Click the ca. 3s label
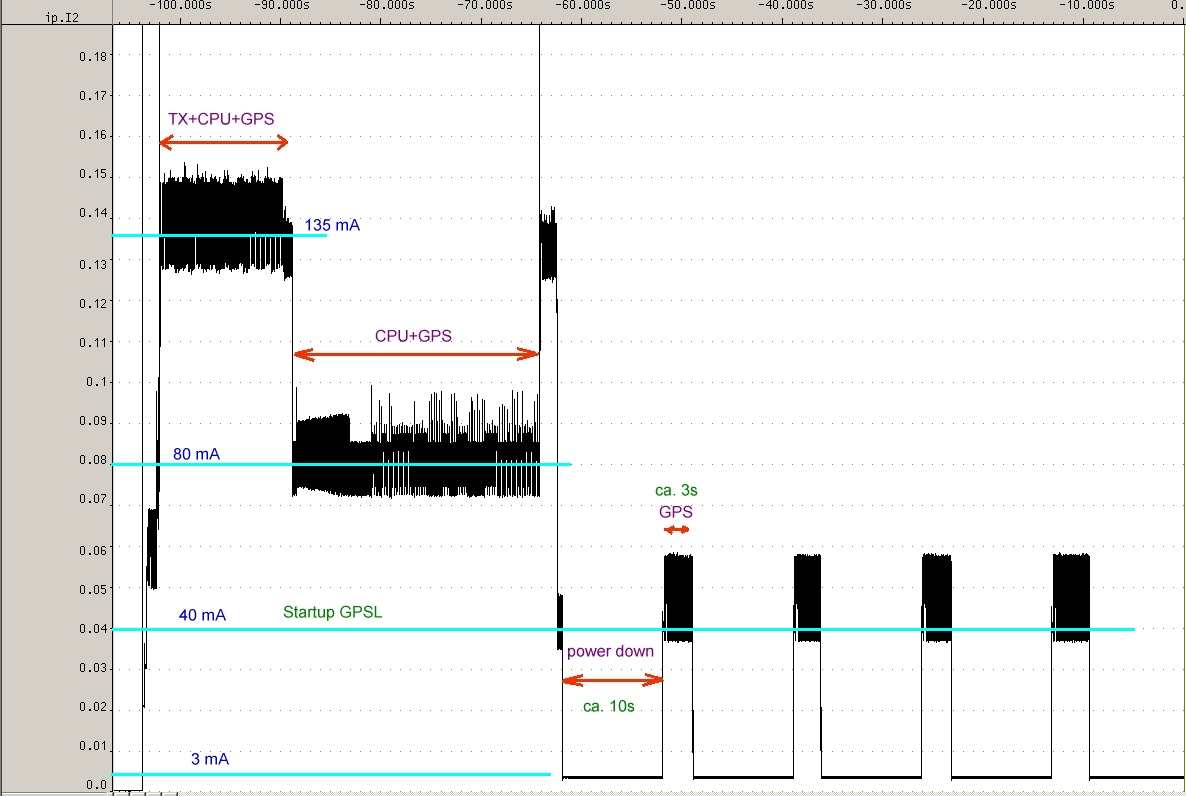Screen dimensions: 1186x796 click(676, 490)
